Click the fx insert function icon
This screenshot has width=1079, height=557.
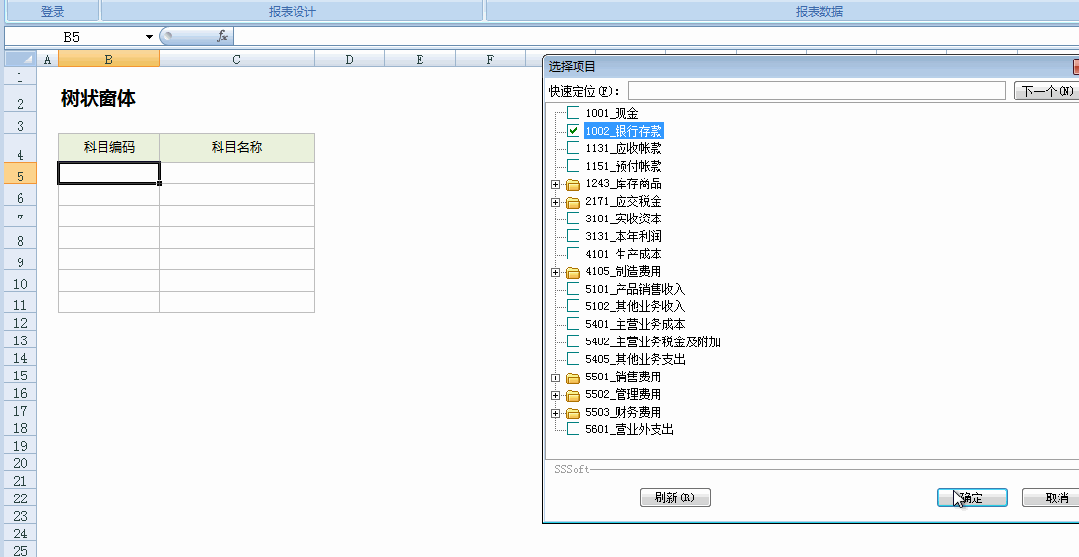pos(222,36)
